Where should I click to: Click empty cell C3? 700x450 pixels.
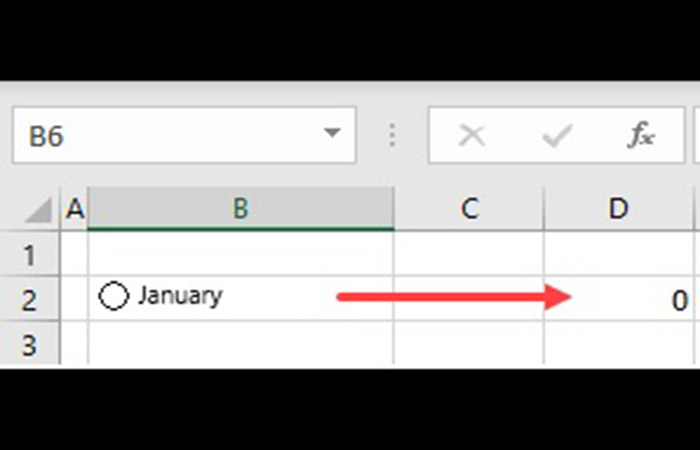[x=469, y=345]
